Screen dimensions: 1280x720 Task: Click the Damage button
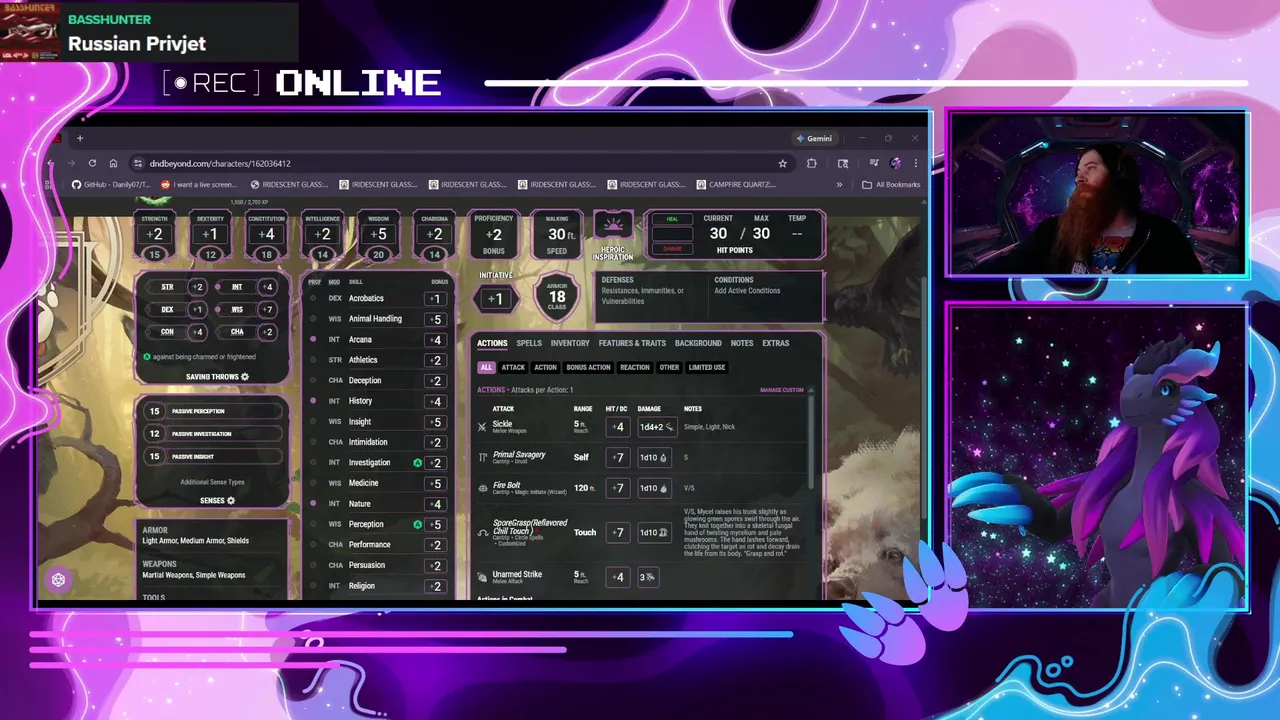pyautogui.click(x=672, y=249)
